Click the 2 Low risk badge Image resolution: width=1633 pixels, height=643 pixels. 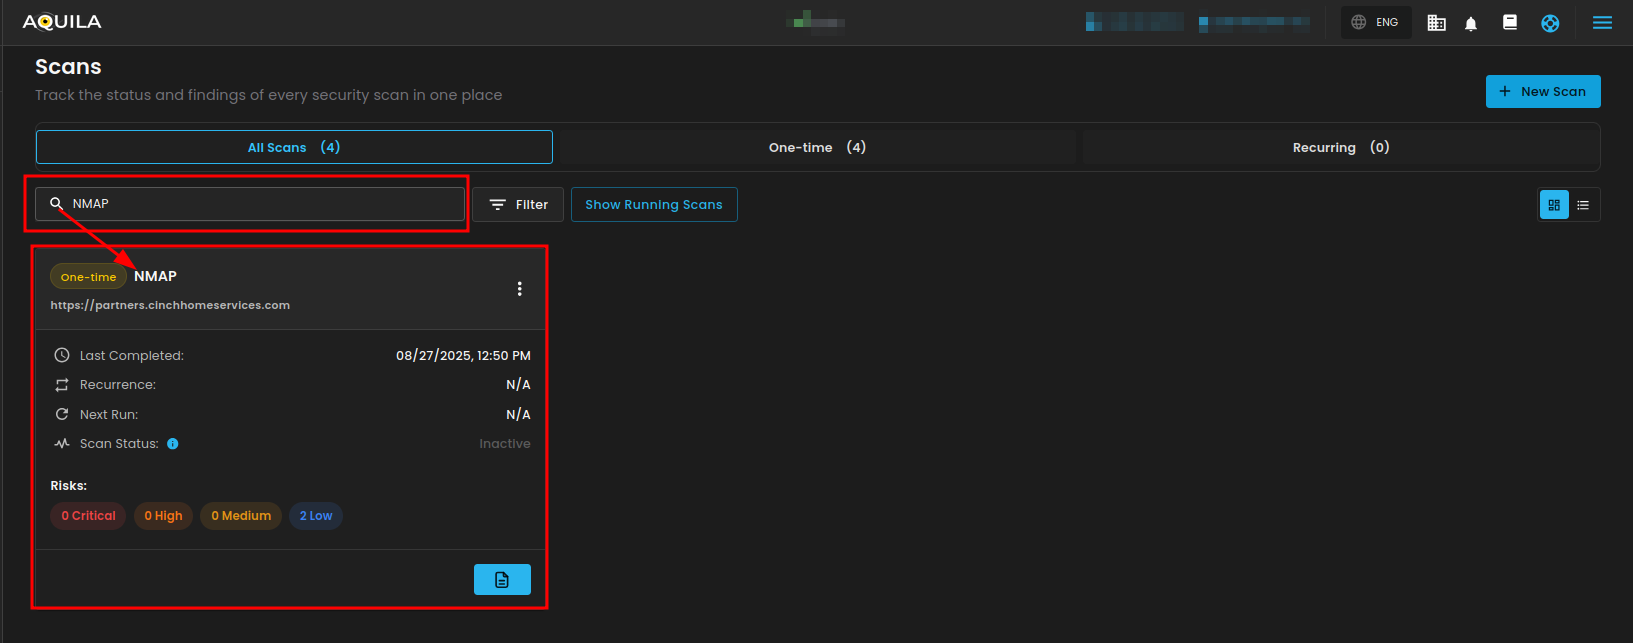pyautogui.click(x=316, y=516)
